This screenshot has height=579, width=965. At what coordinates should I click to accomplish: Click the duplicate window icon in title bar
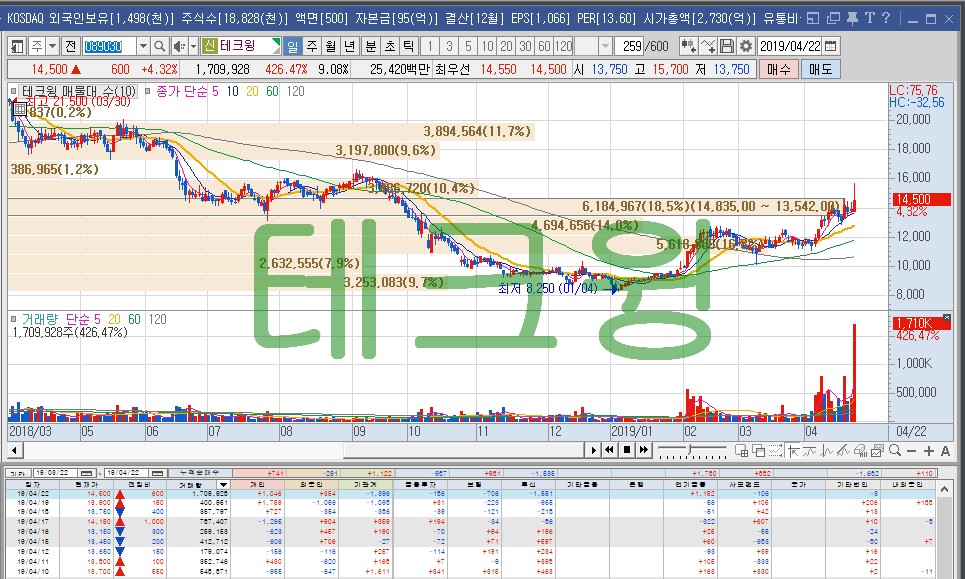pos(833,18)
